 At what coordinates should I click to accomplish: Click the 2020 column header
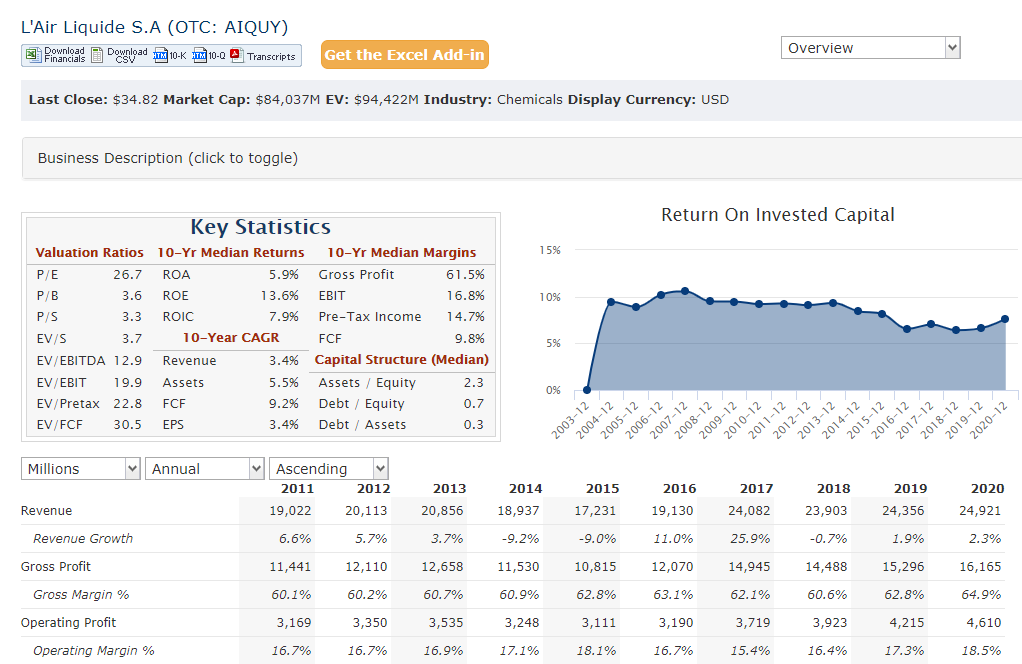point(987,489)
